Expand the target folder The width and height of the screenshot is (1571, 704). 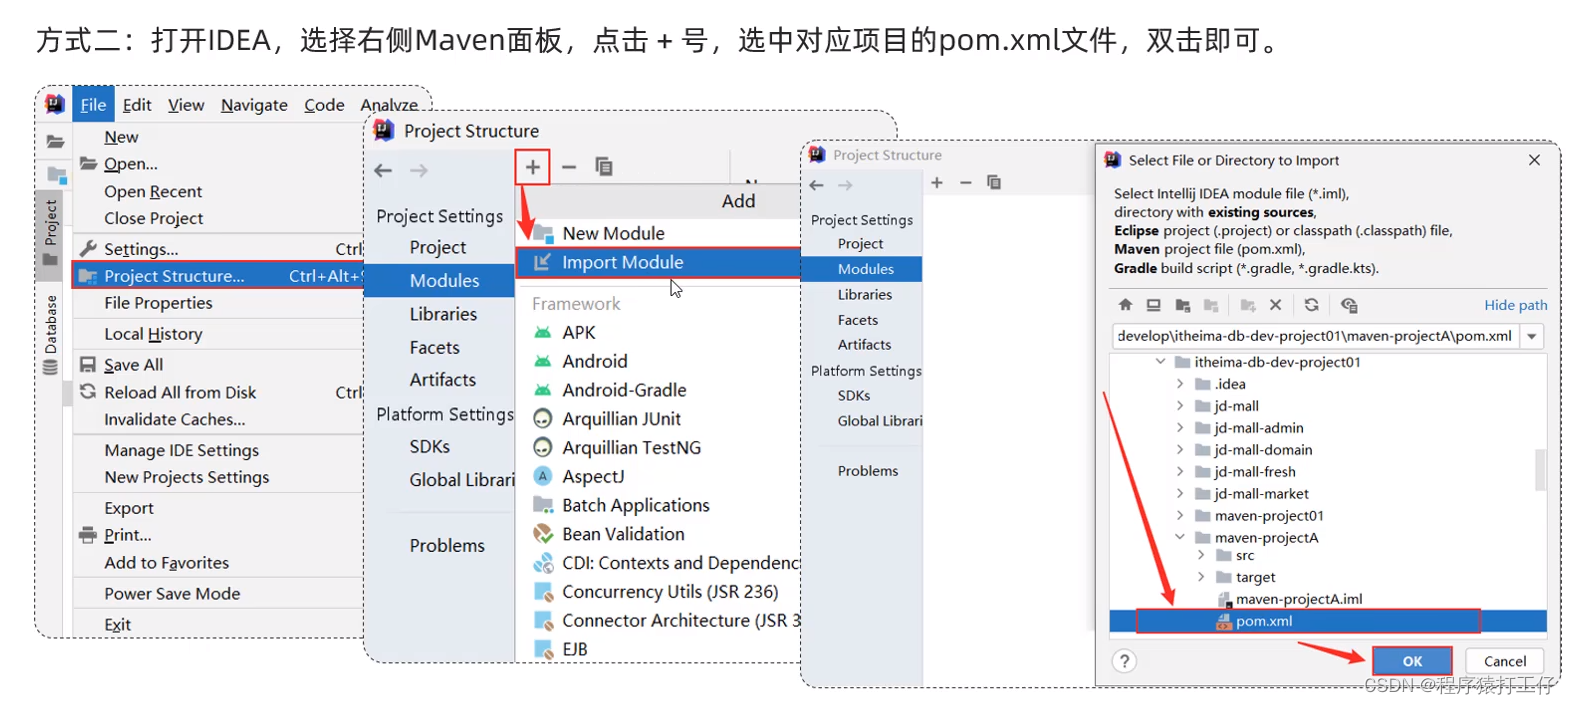pyautogui.click(x=1201, y=577)
